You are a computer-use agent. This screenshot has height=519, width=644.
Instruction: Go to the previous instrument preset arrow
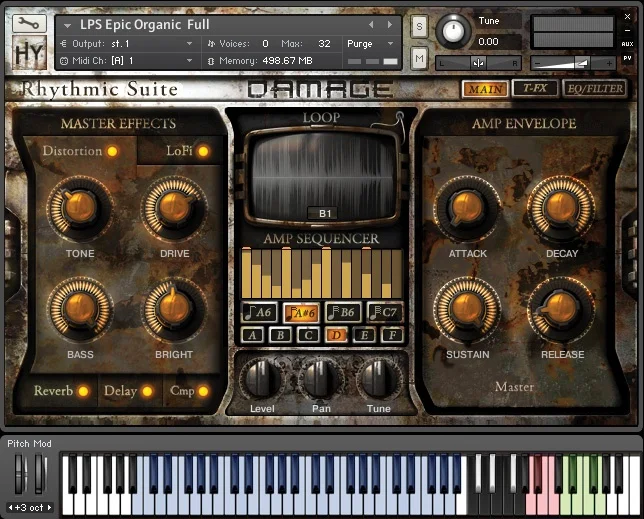[371, 25]
